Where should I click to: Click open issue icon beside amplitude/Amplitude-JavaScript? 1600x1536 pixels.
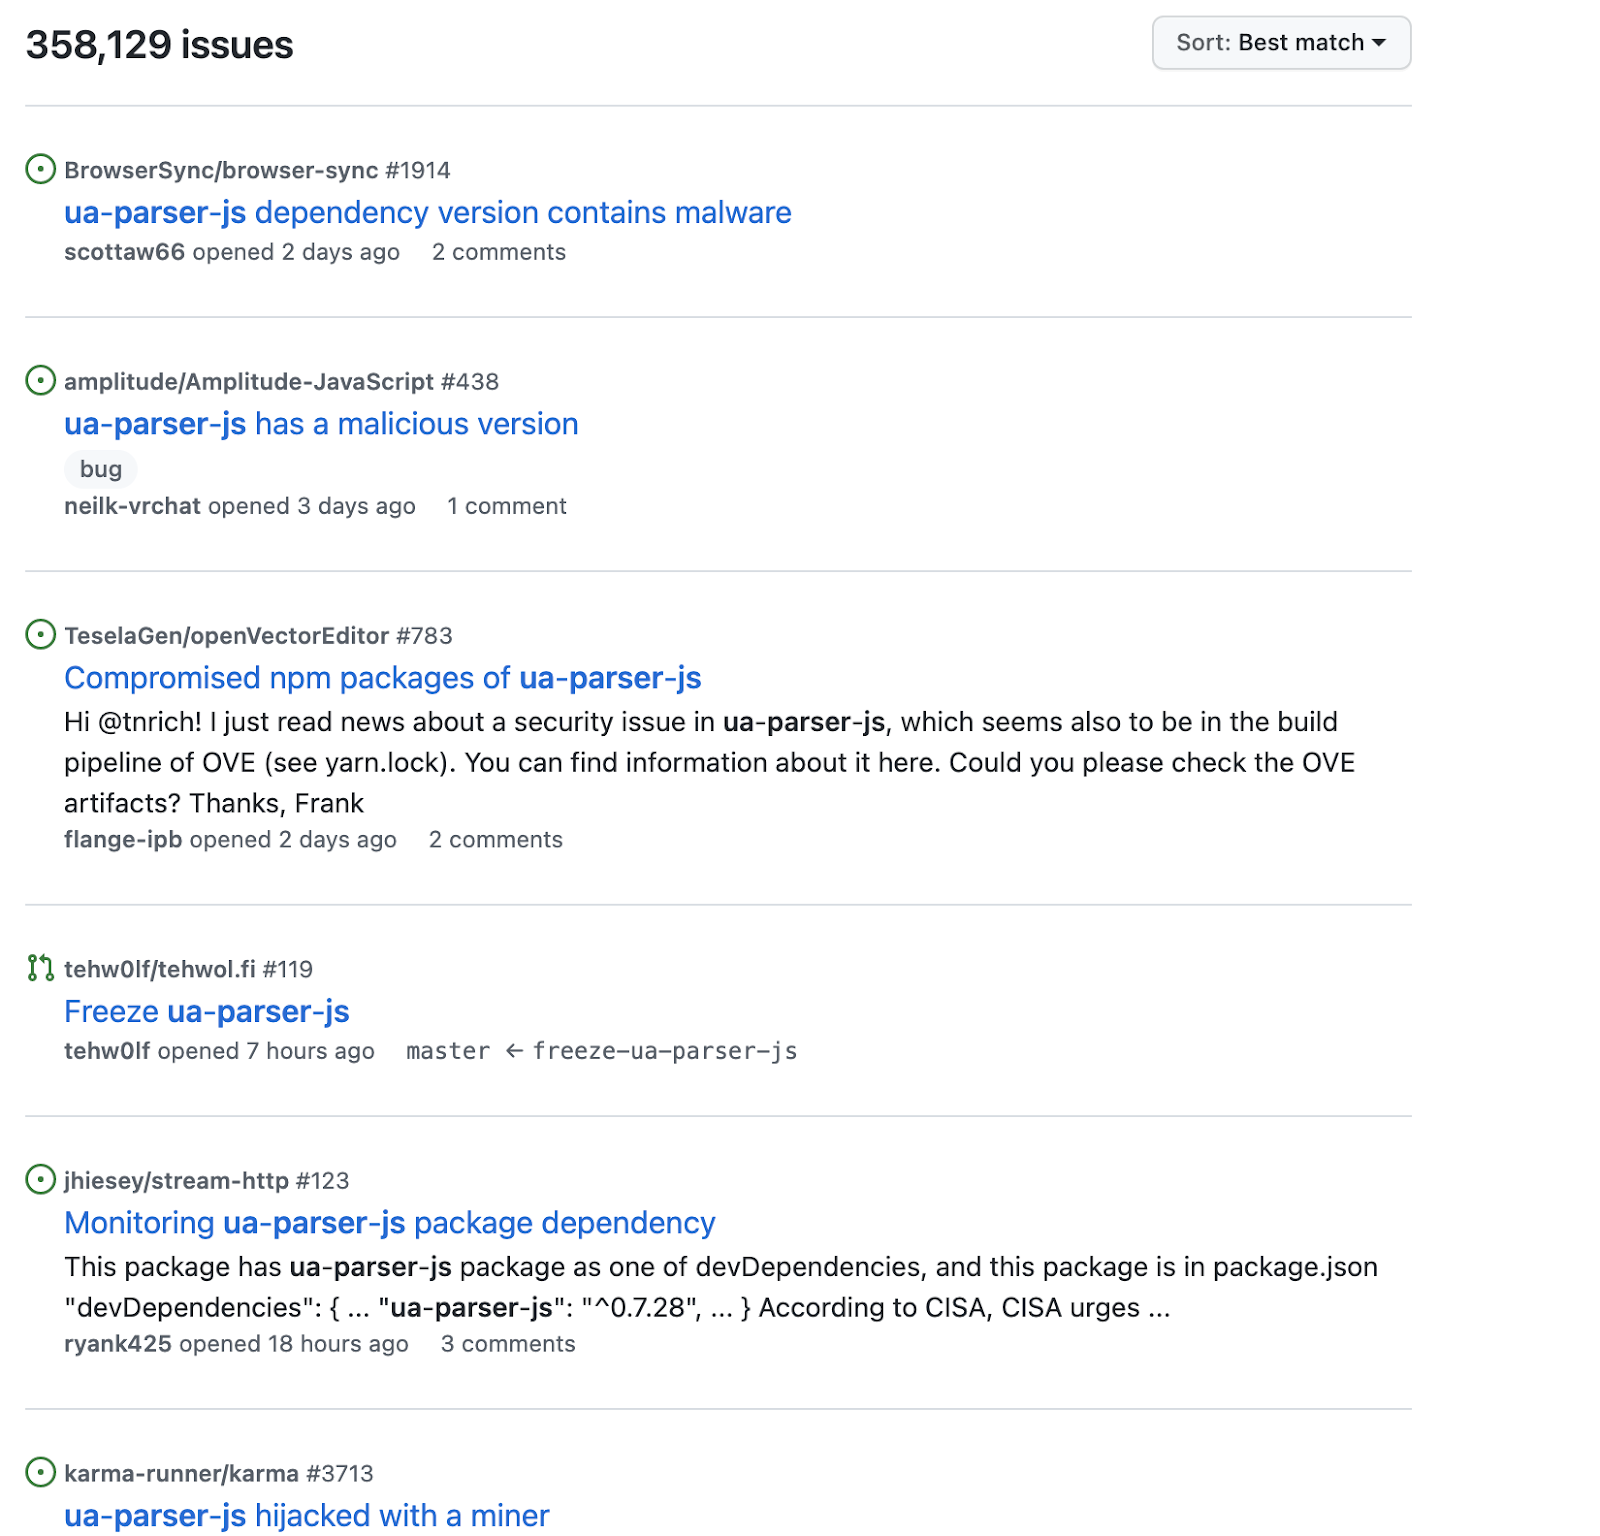coord(40,380)
